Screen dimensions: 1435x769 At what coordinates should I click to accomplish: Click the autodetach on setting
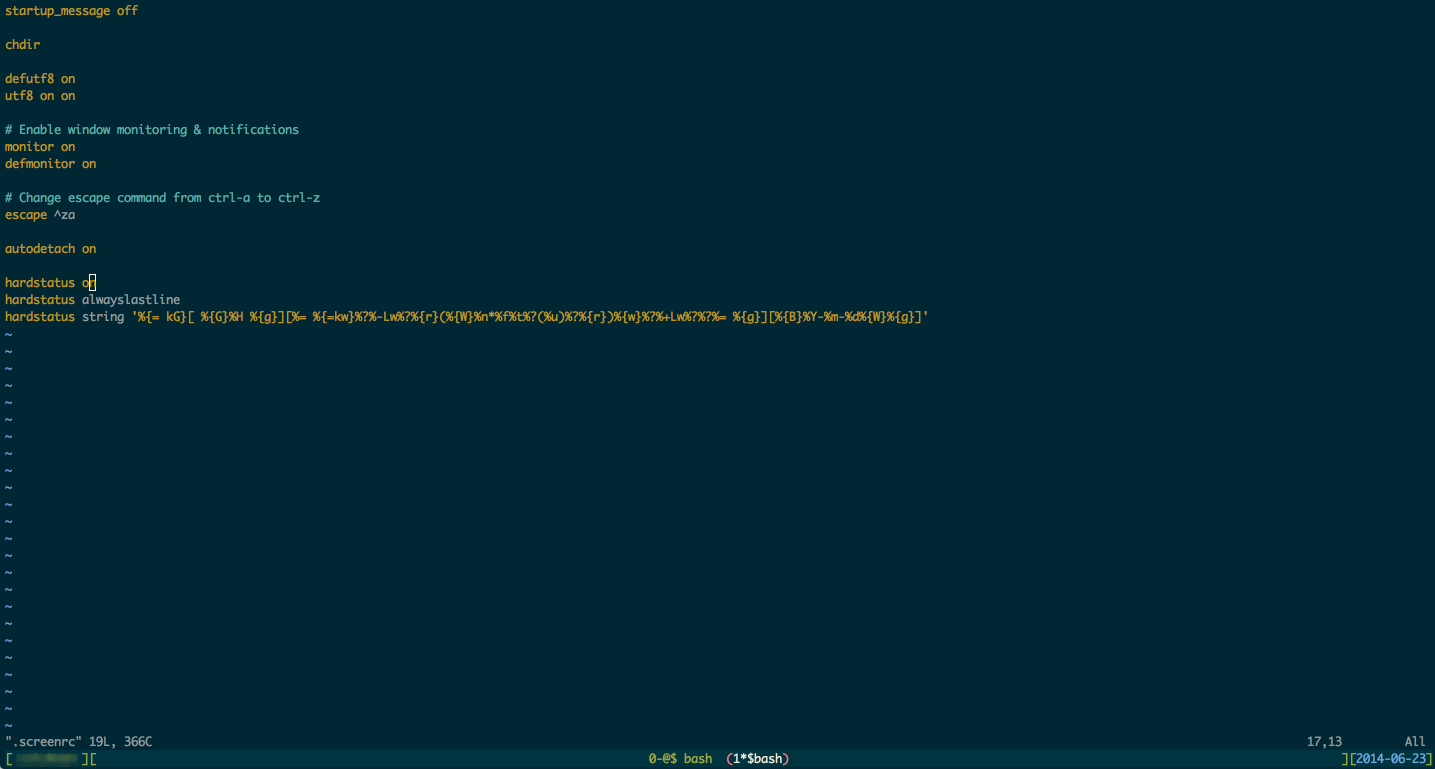click(x=50, y=249)
